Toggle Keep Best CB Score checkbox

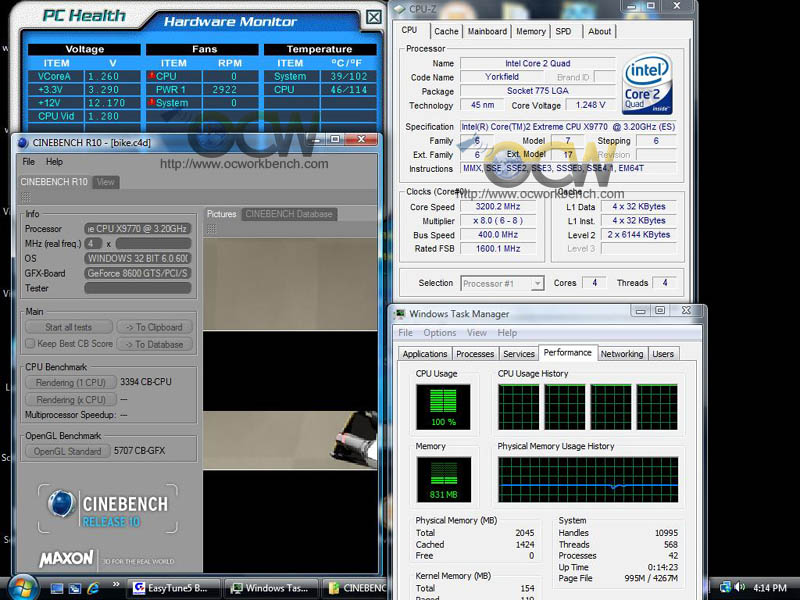30,343
